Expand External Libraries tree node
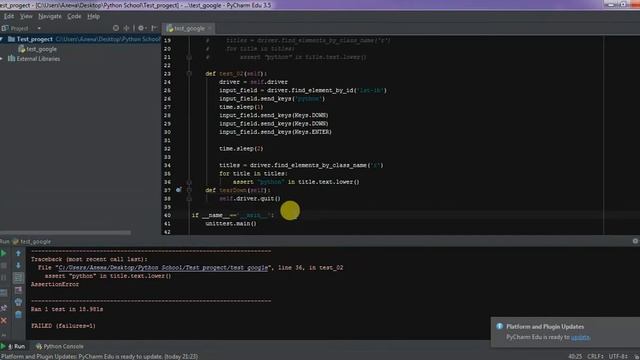Viewport: 640px width, 360px height. [x=2, y=59]
